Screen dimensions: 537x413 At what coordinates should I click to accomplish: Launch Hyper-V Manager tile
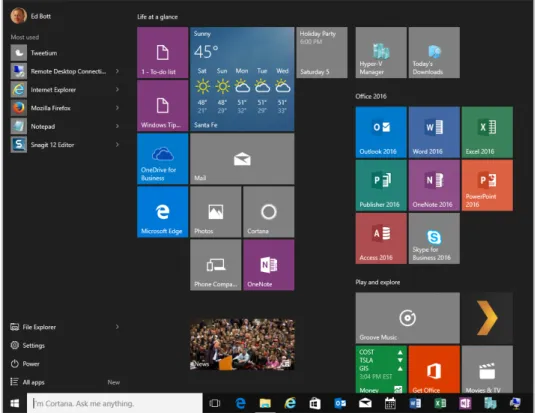pyautogui.click(x=381, y=52)
